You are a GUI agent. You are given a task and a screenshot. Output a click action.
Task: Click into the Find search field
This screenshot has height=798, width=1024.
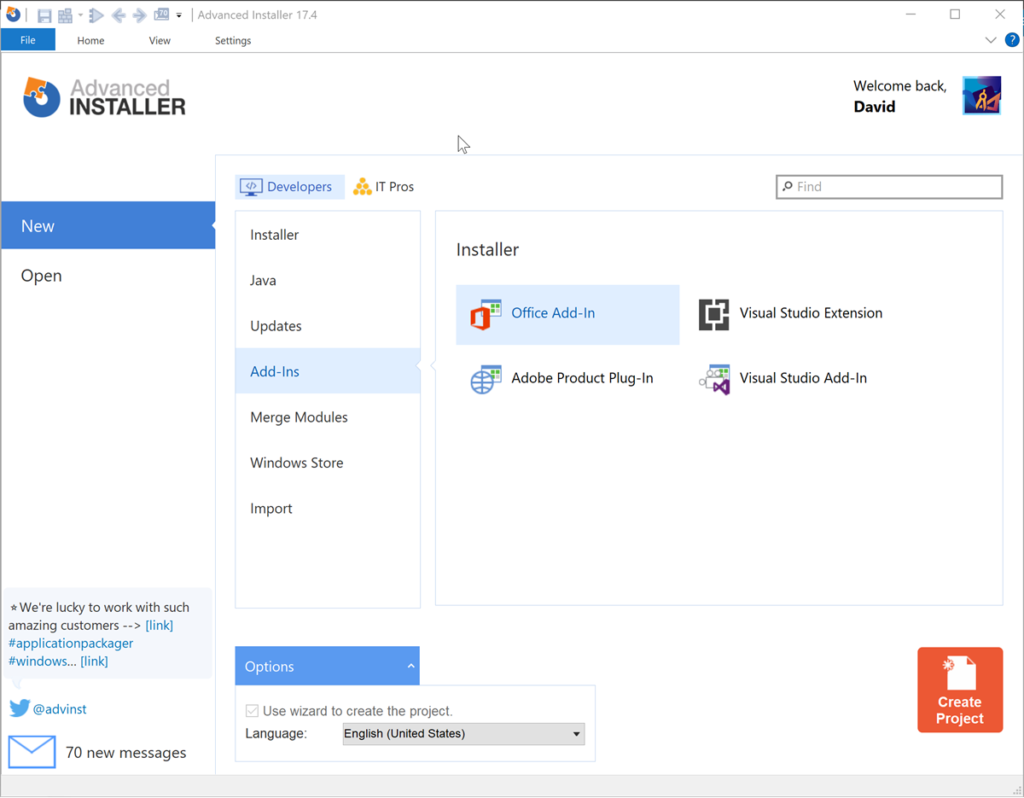point(889,187)
